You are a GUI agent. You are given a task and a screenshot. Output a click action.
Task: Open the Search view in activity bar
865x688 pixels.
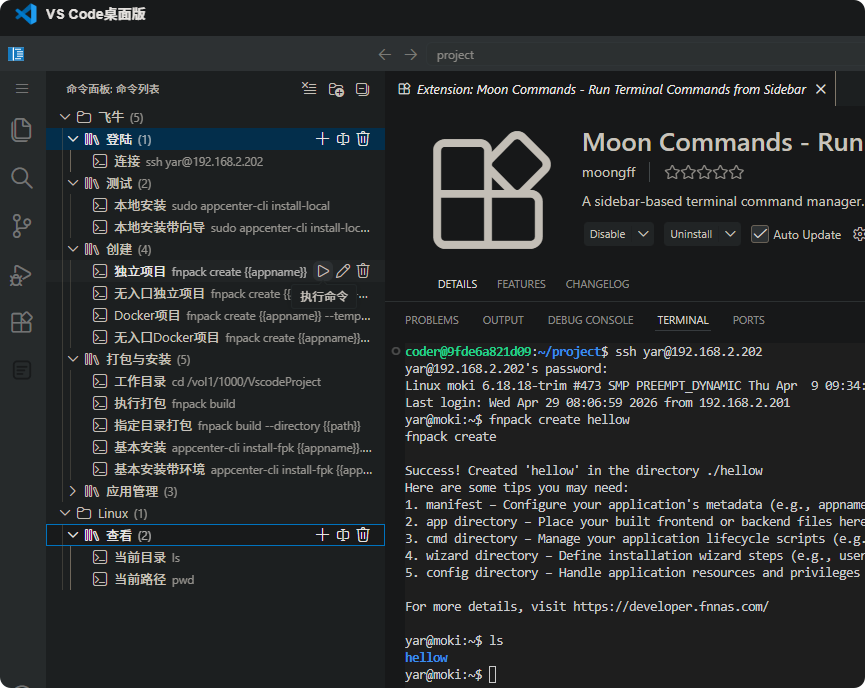click(22, 178)
